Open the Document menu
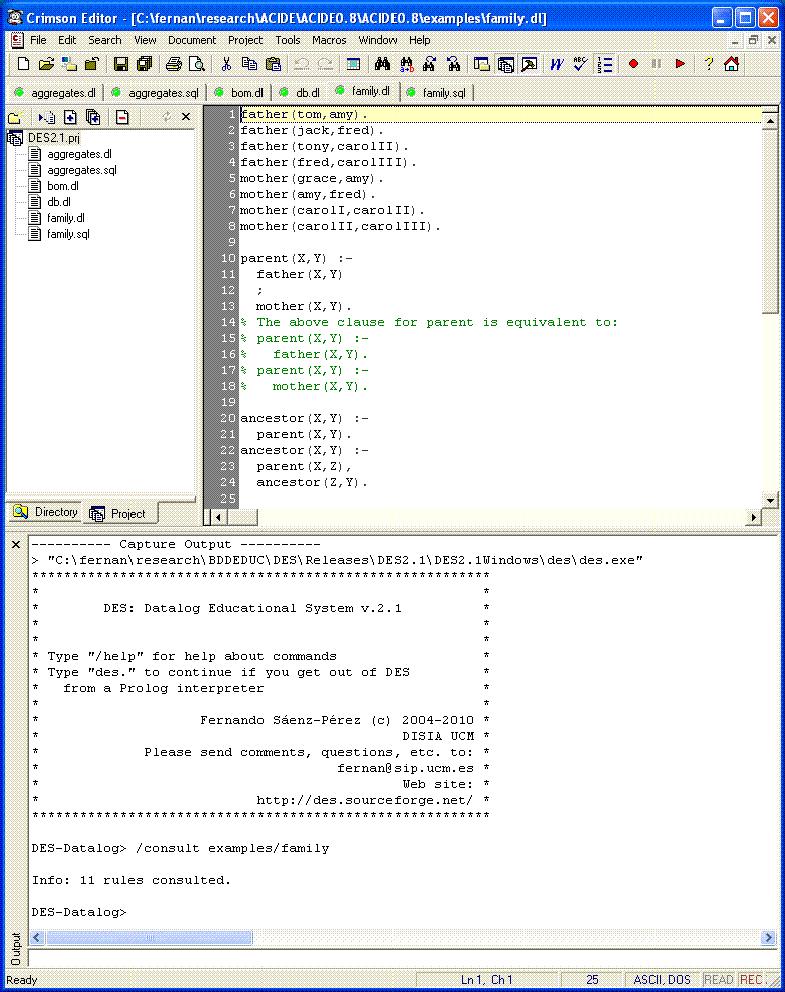 pos(192,40)
